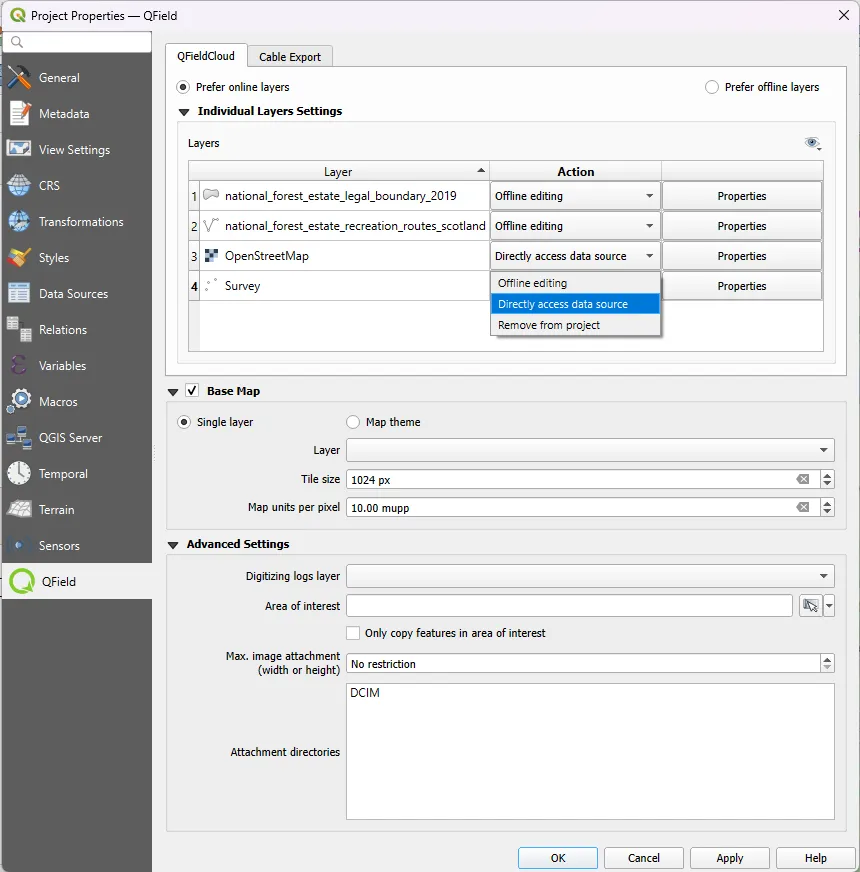
Task: Open Digitizing logs layer dropdown
Action: [x=590, y=576]
